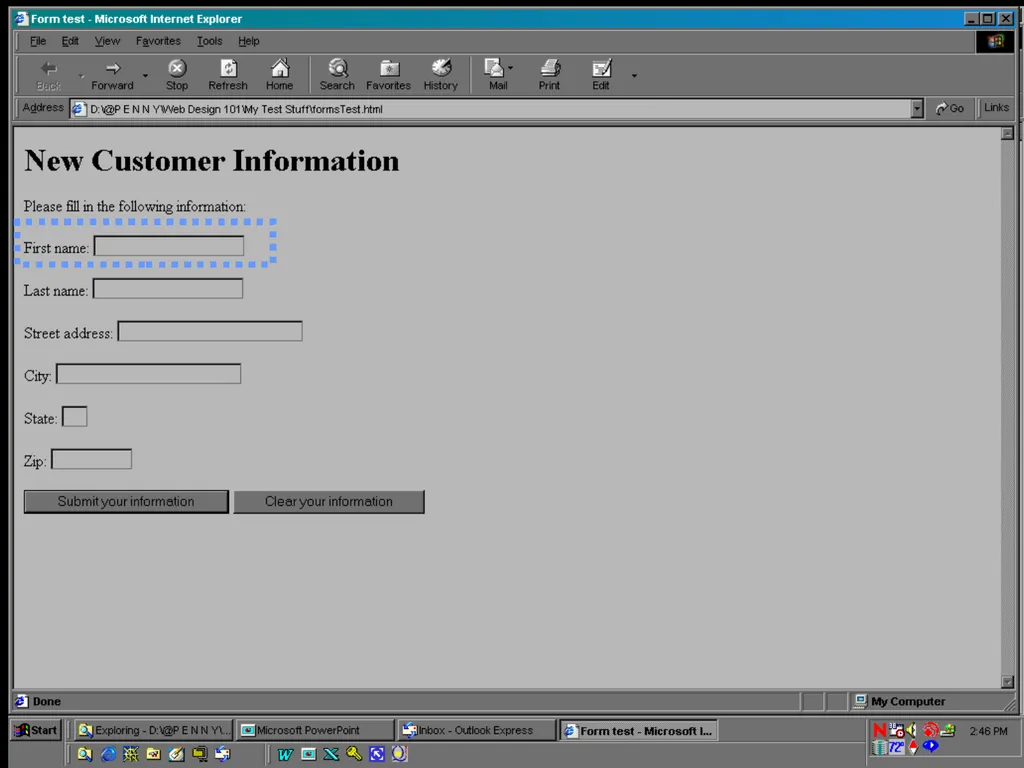Click the IE icon in title bar
The width and height of the screenshot is (1024, 768).
point(22,18)
